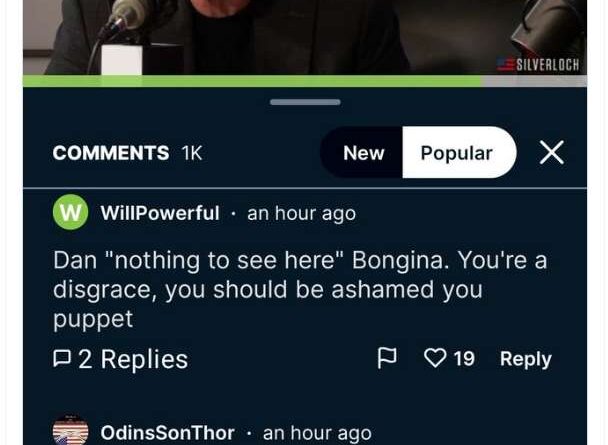Open WillPowerful's green W avatar
Image resolution: width=608 pixels, height=445 pixels.
point(71,212)
